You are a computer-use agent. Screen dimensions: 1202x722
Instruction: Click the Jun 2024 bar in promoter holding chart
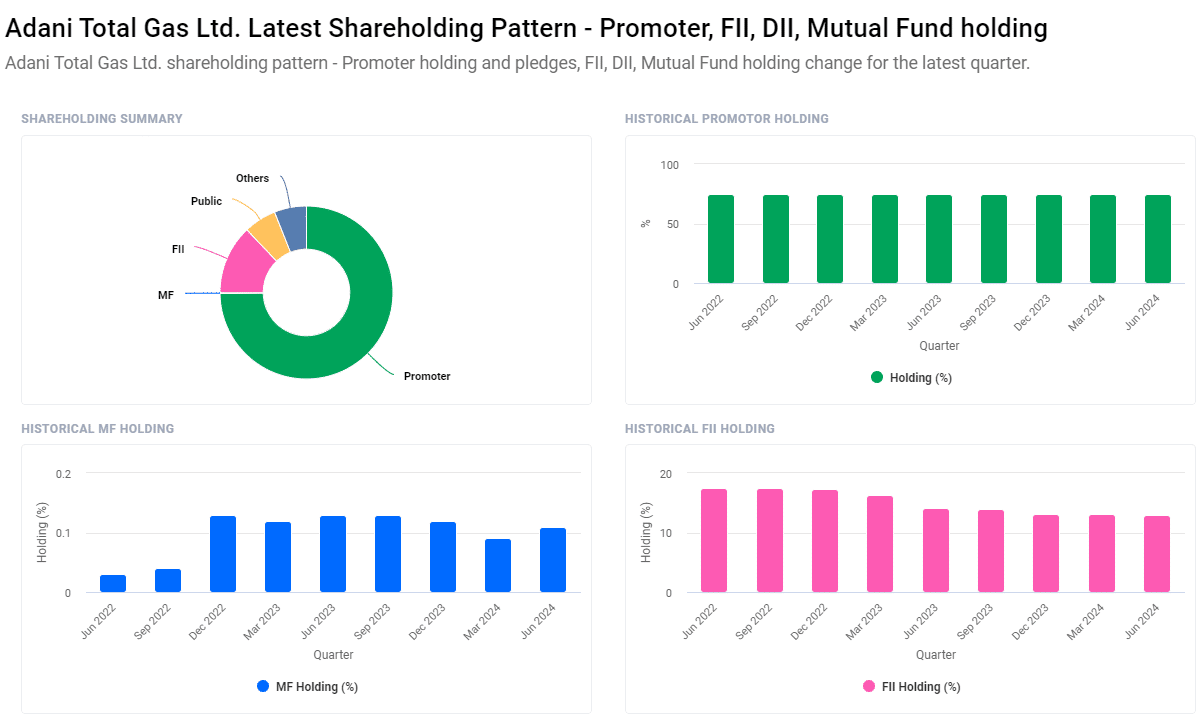1158,239
